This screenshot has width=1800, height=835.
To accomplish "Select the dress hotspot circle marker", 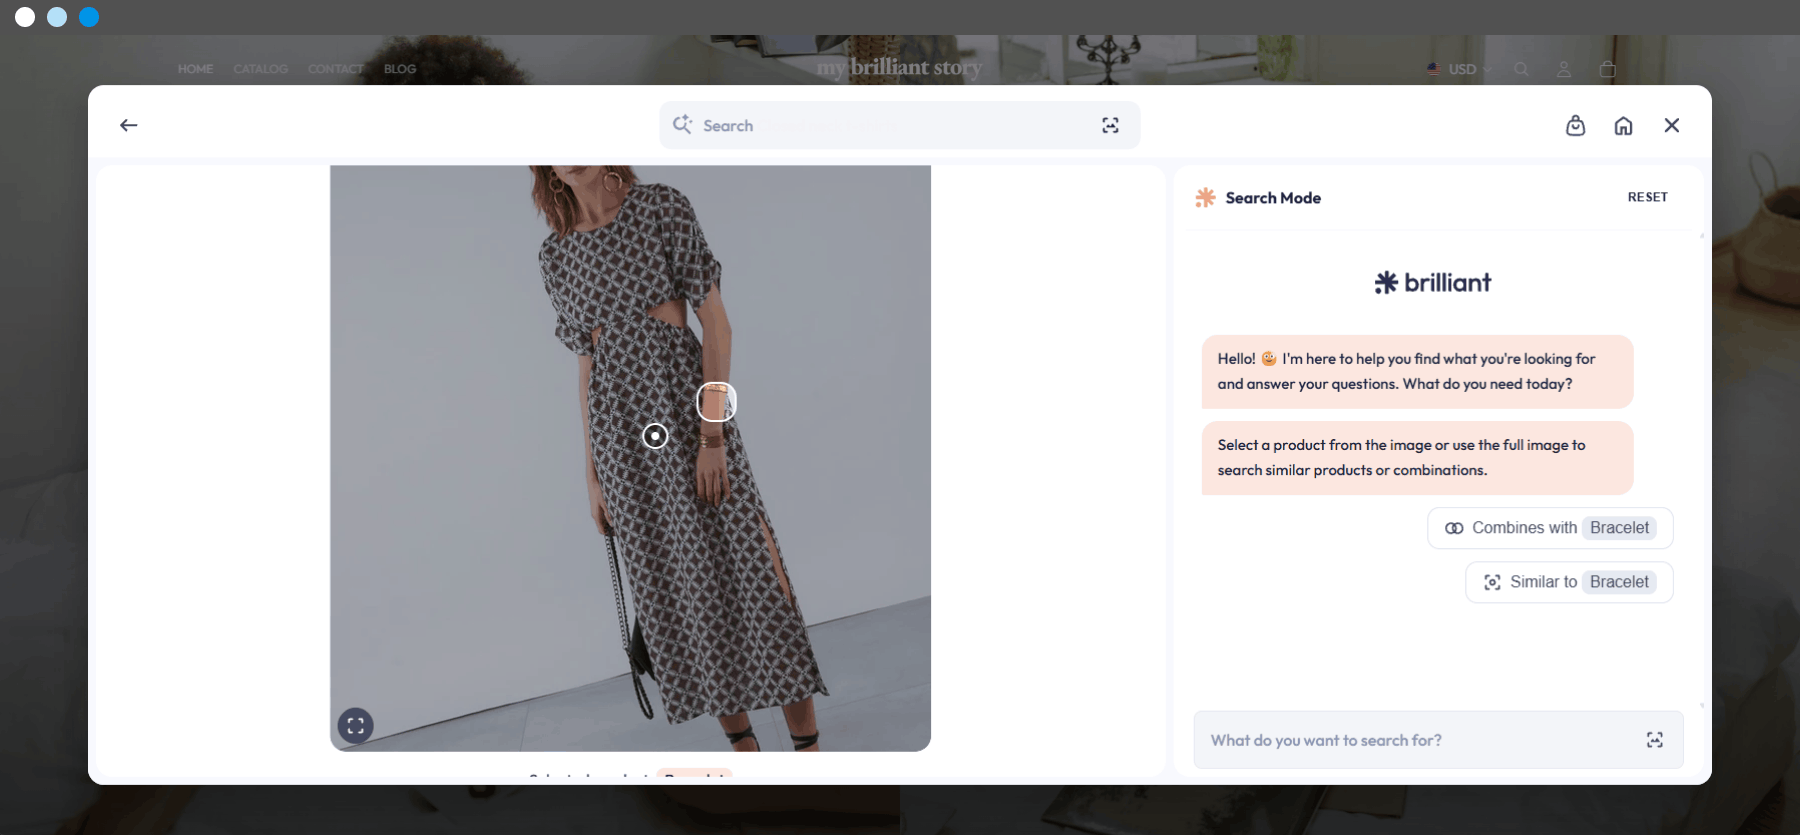I will [655, 436].
